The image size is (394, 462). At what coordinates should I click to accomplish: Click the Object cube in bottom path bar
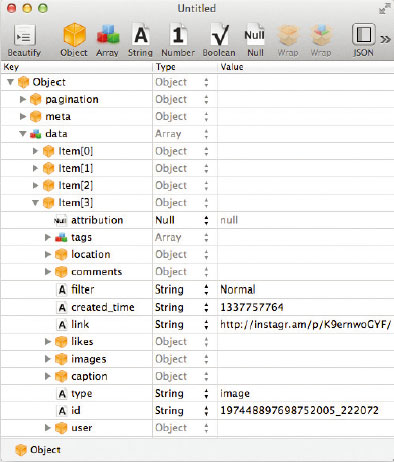click(x=21, y=450)
